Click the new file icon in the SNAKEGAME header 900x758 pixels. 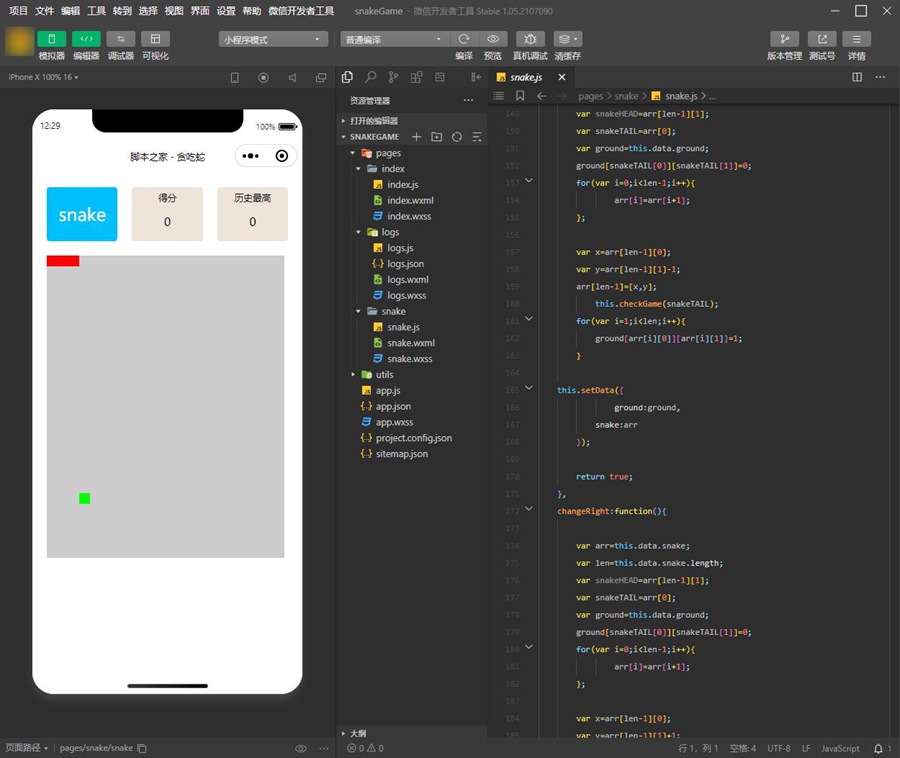pos(417,137)
